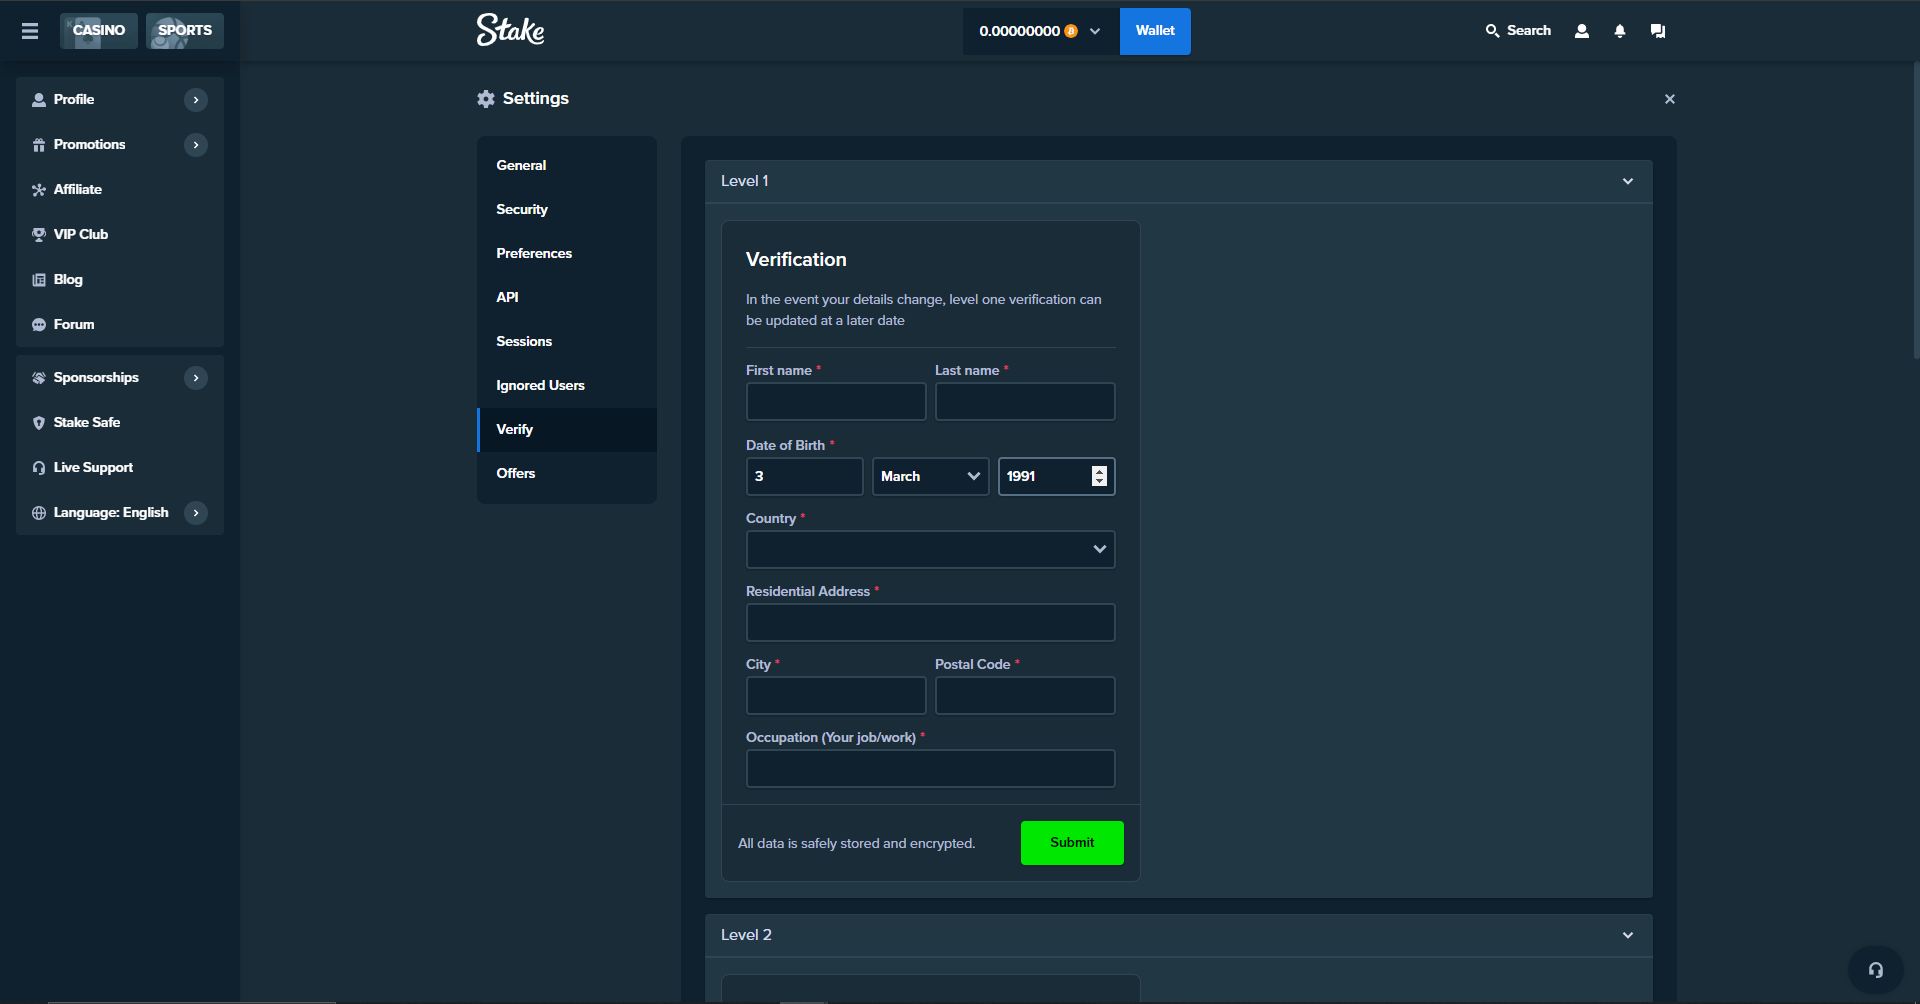1920x1004 pixels.
Task: Open the chat bubbles icon
Action: (1657, 31)
